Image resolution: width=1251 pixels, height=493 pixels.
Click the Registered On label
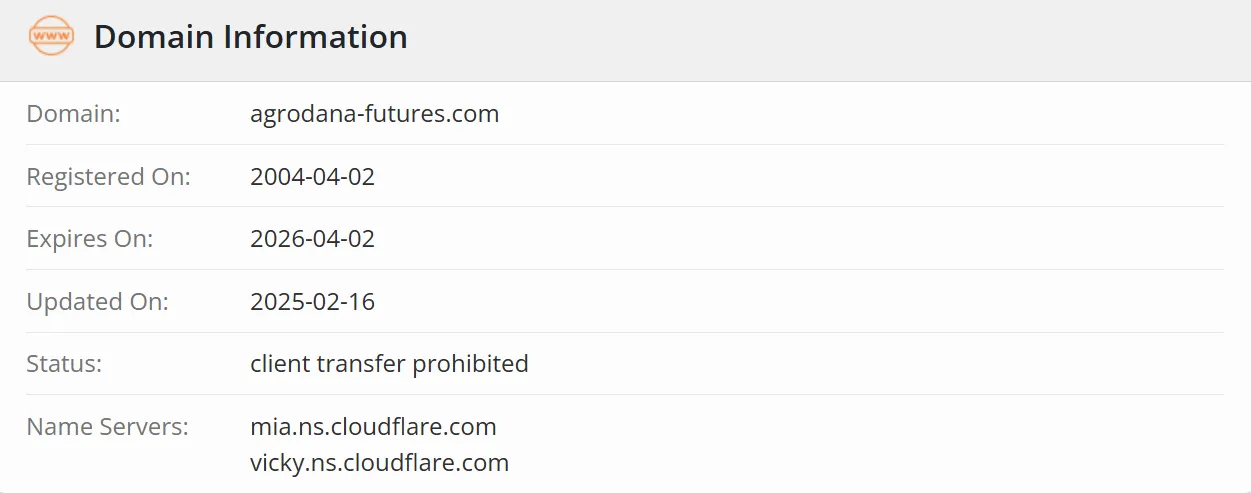(x=108, y=177)
